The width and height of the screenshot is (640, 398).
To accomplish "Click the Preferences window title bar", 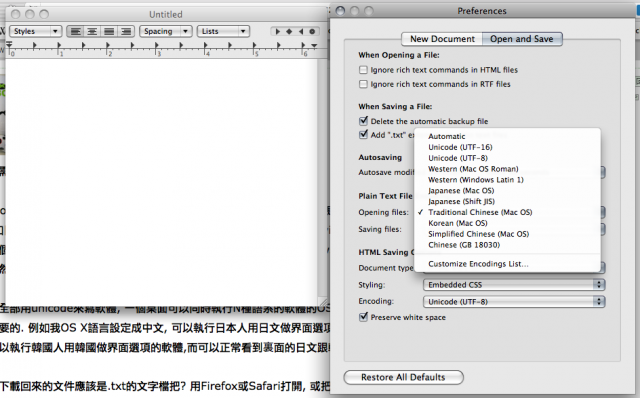I will [x=482, y=11].
